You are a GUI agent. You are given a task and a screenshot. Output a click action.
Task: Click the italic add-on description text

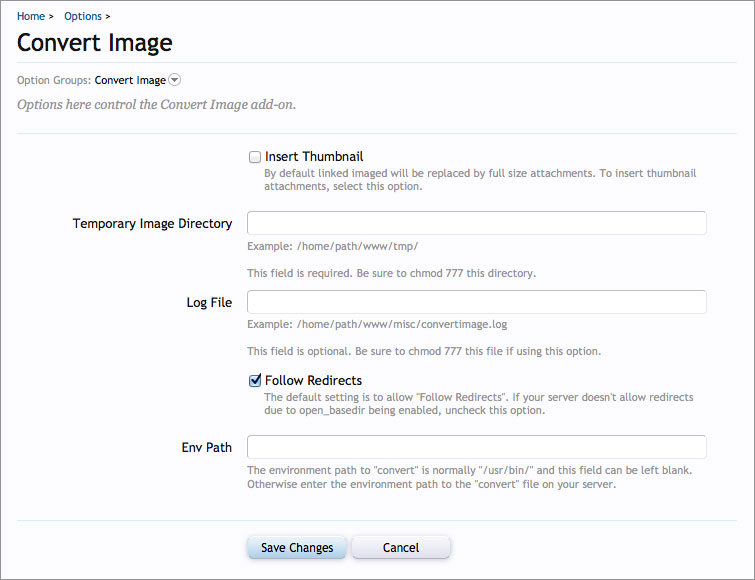157,104
